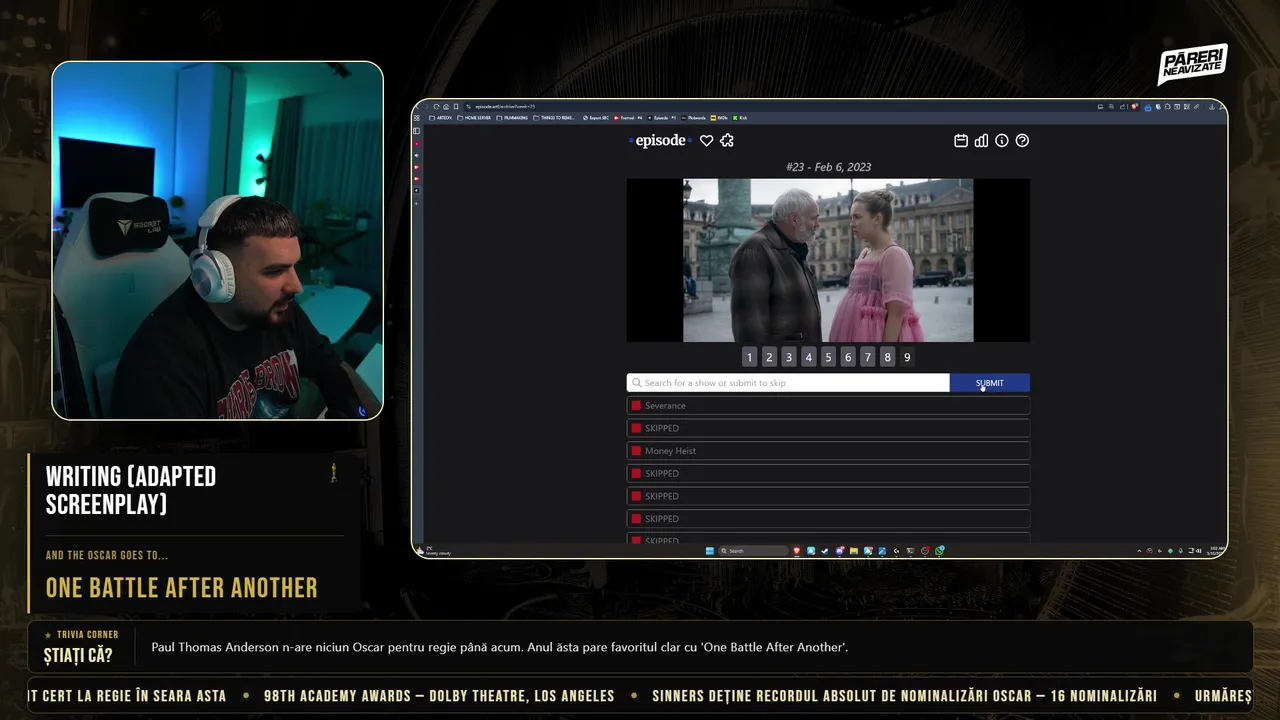The width and height of the screenshot is (1280, 720).
Task: Open the Export SBC bookmark
Action: pyautogui.click(x=596, y=118)
